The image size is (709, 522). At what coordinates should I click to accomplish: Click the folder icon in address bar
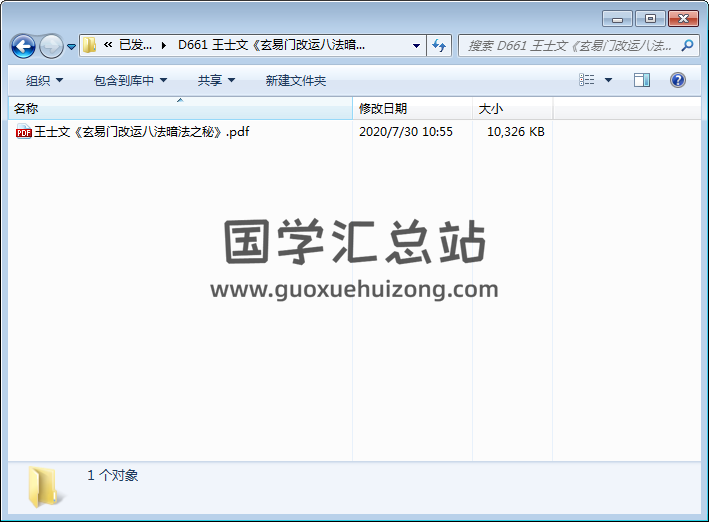(90, 45)
